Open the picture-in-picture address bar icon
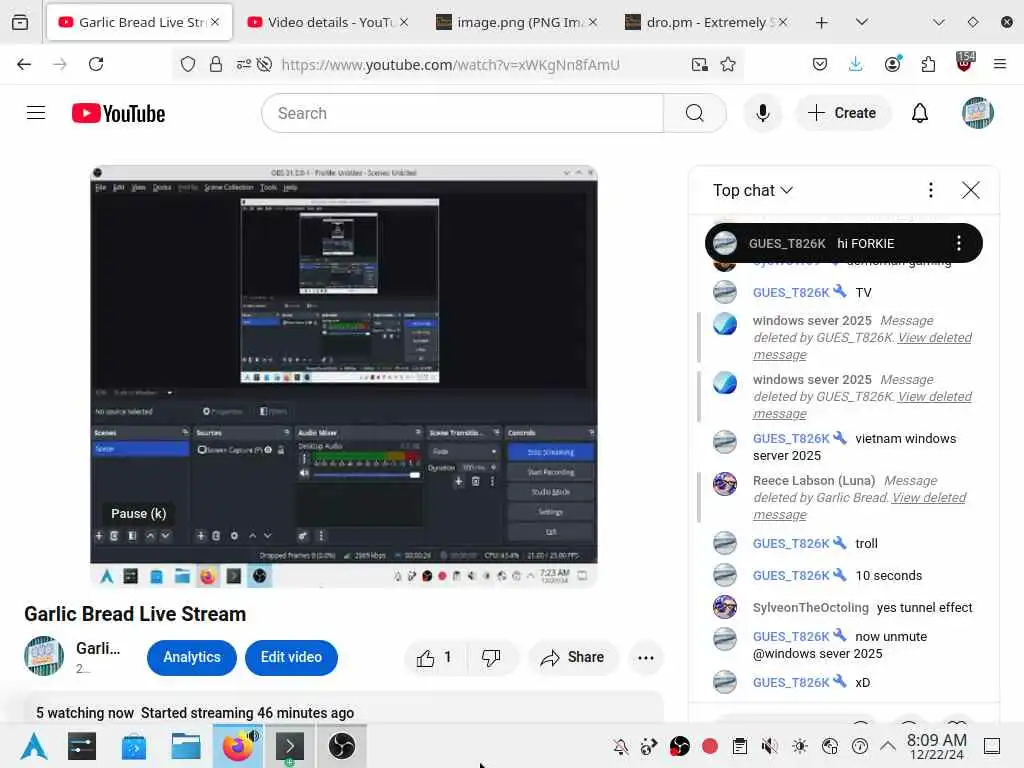This screenshot has height=768, width=1024. (x=699, y=64)
